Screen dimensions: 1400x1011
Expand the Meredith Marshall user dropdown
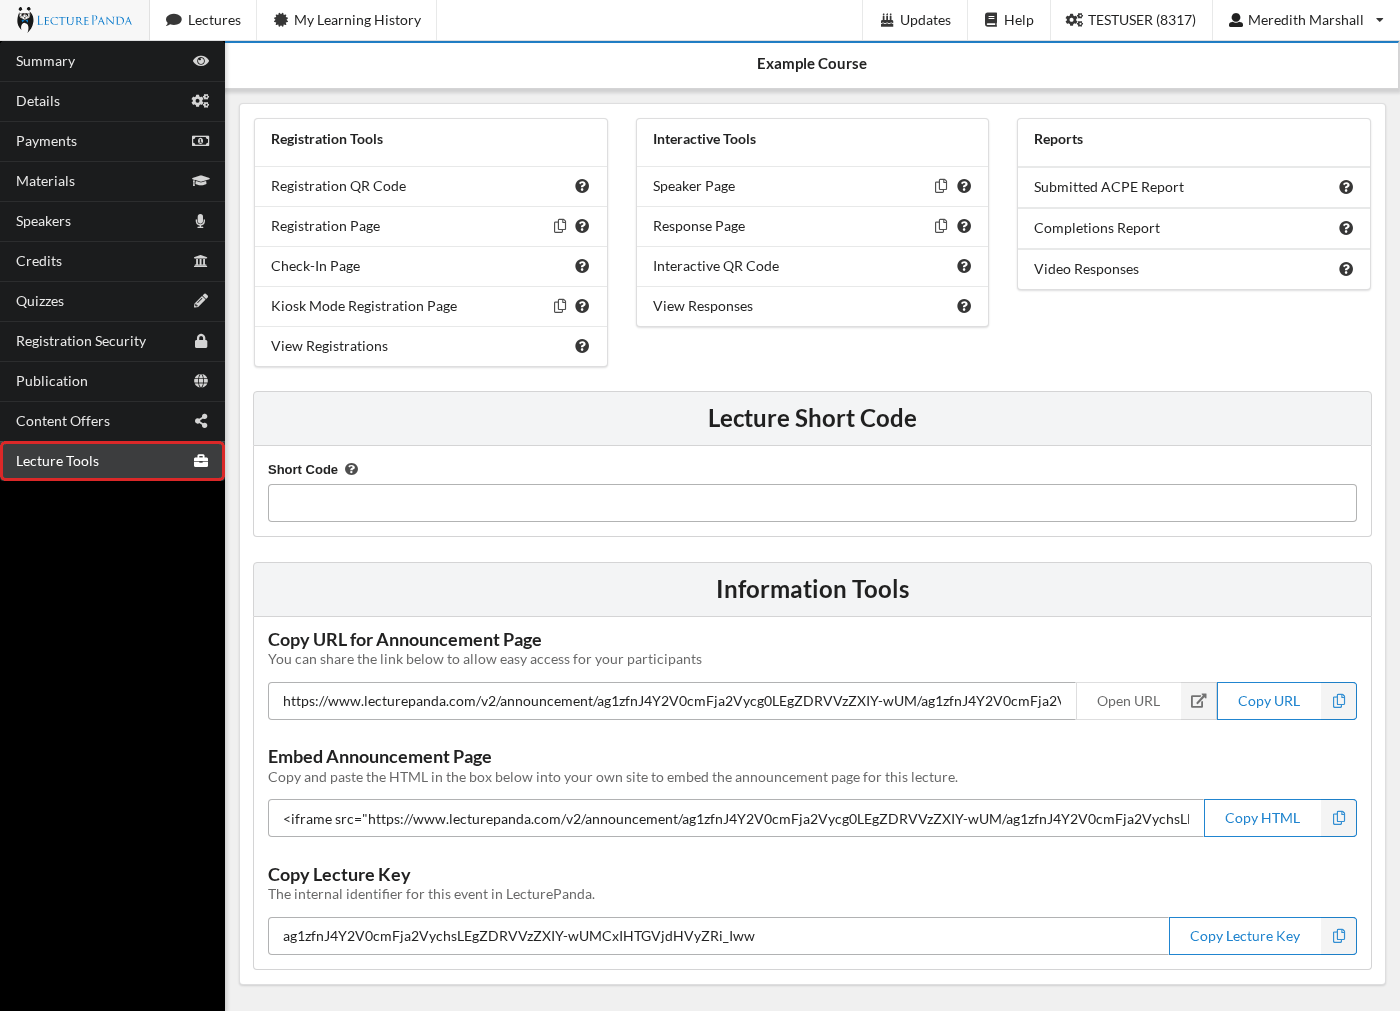point(1306,20)
